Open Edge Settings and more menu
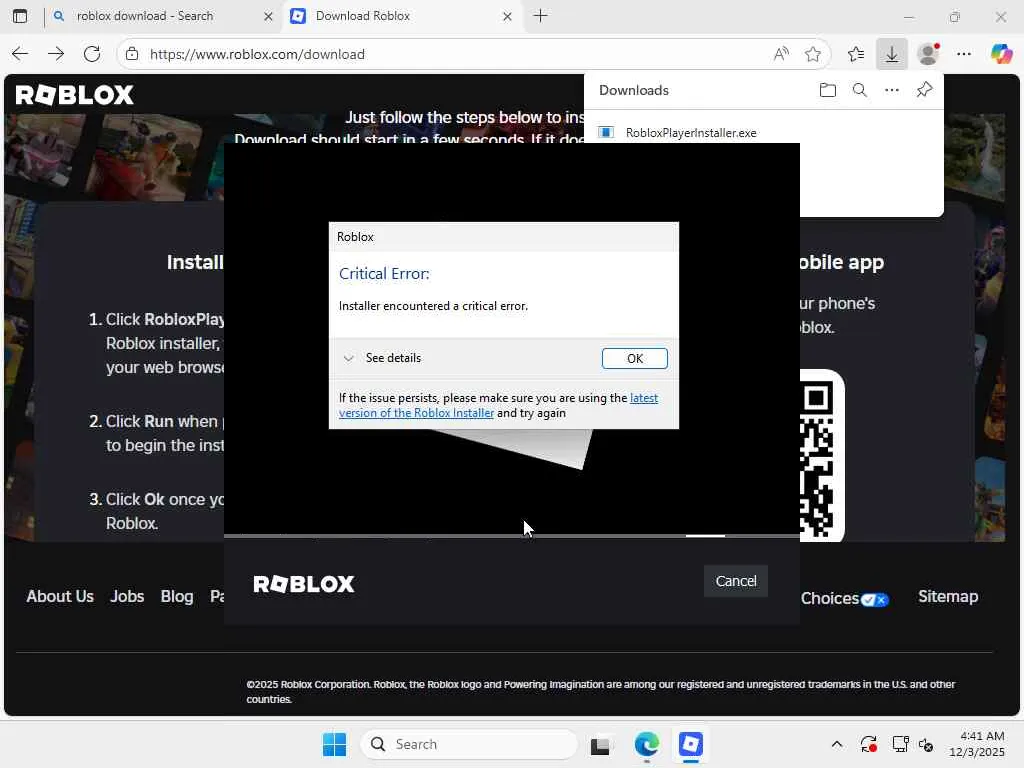Viewport: 1024px width, 768px height. (x=964, y=54)
